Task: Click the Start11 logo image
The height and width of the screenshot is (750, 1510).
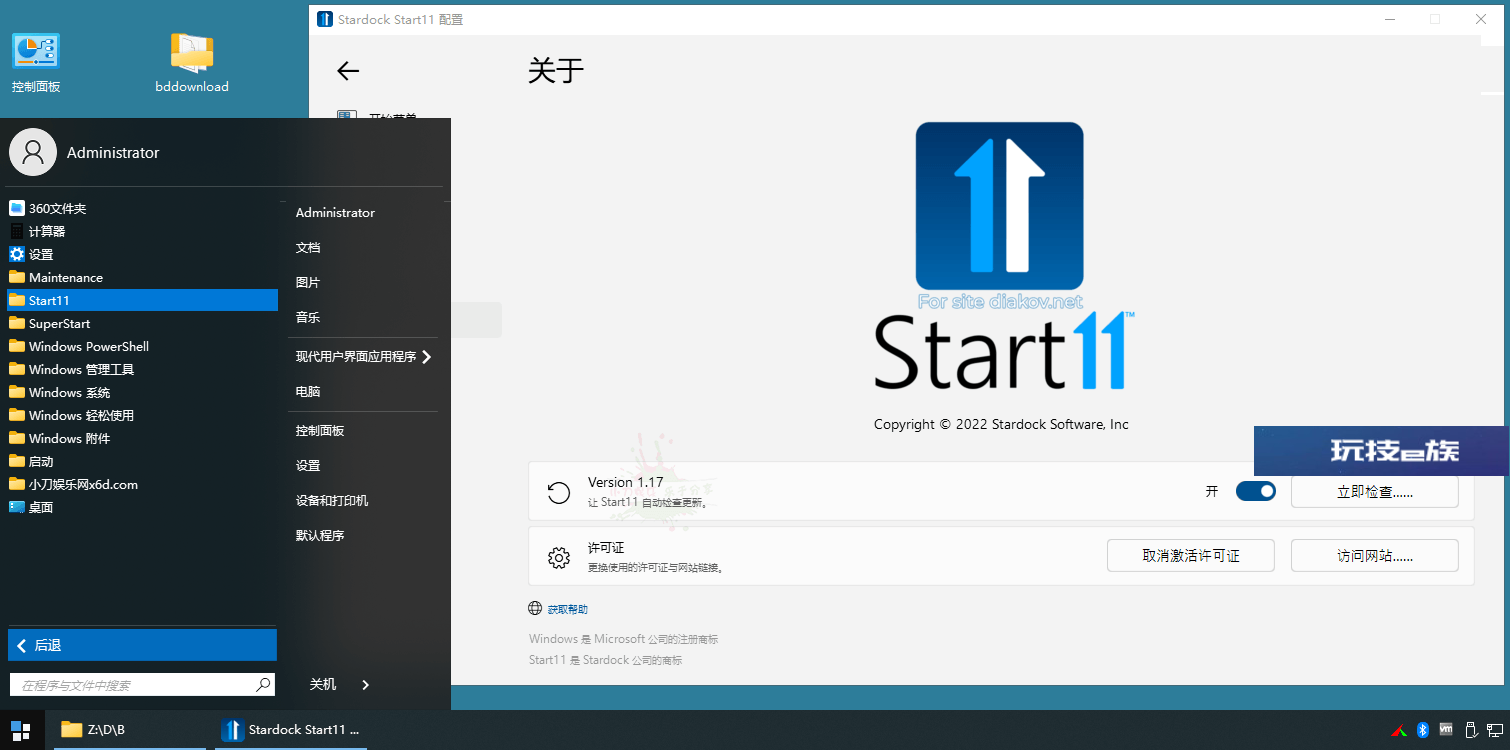Action: (x=1000, y=207)
